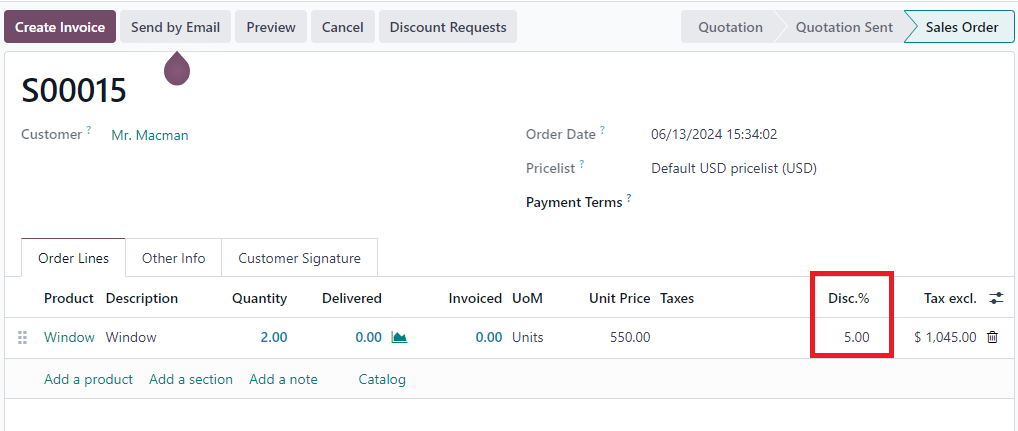
Task: Click the Preview button
Action: 271,27
